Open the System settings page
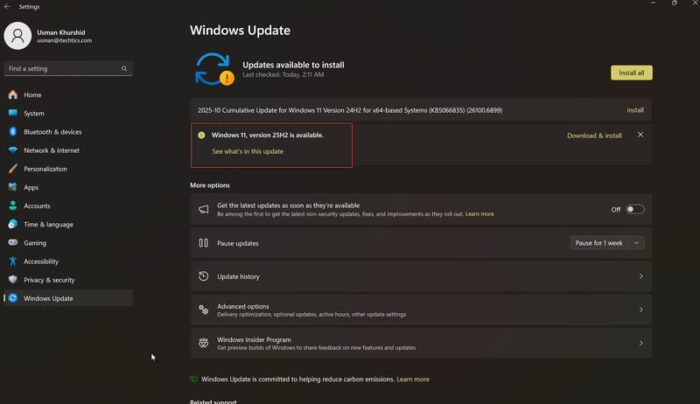The height and width of the screenshot is (404, 700). [34, 113]
